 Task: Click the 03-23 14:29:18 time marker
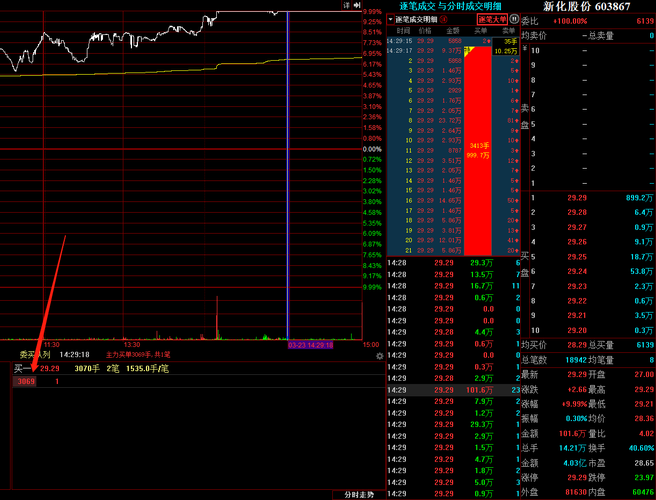(310, 345)
